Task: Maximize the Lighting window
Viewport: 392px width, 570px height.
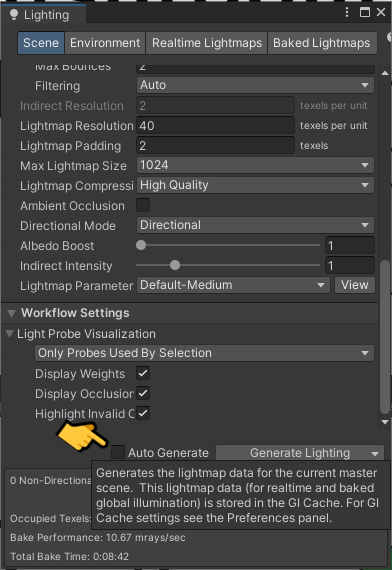Action: pos(365,12)
